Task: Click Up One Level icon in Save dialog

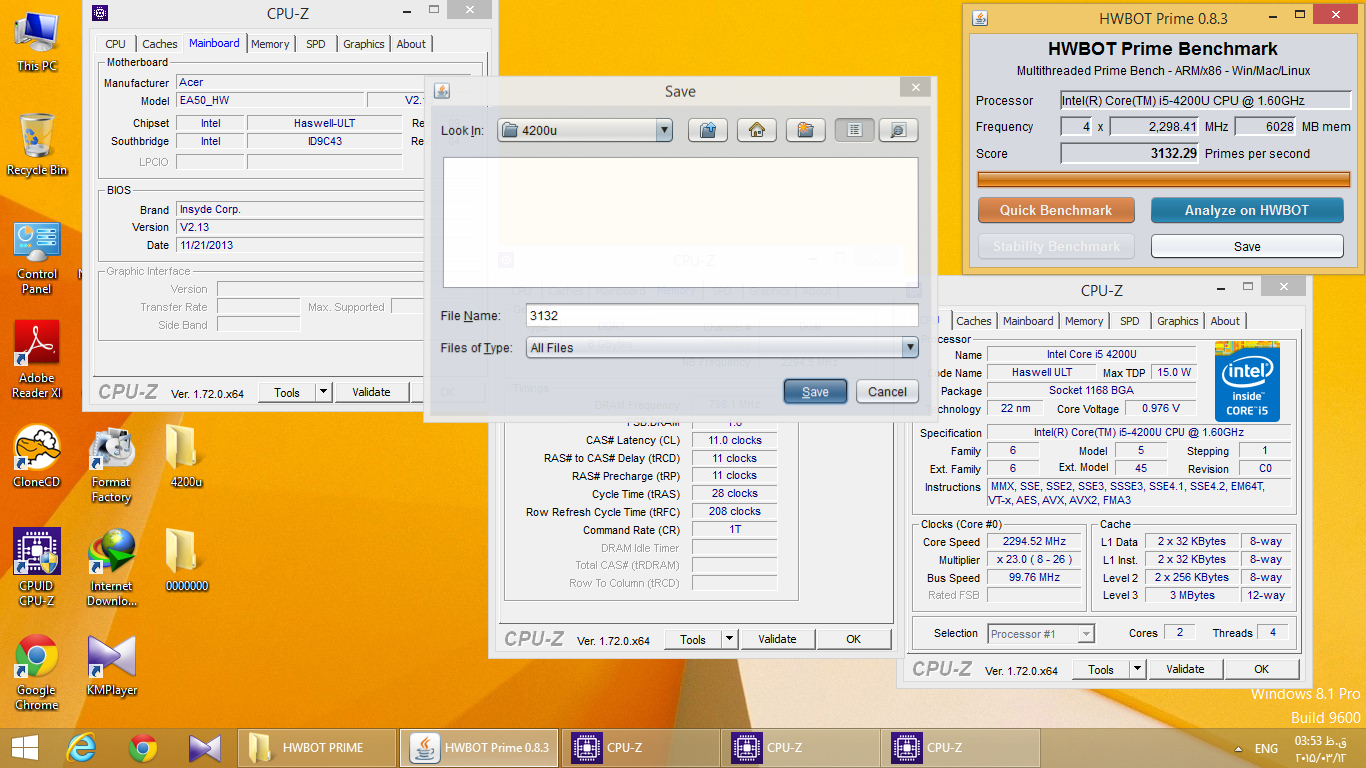Action: tap(707, 130)
